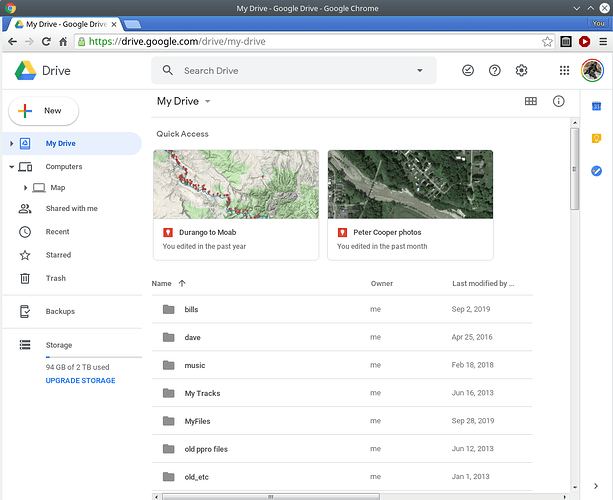Click in the Search Drive field
The width and height of the screenshot is (613, 500).
(x=294, y=70)
